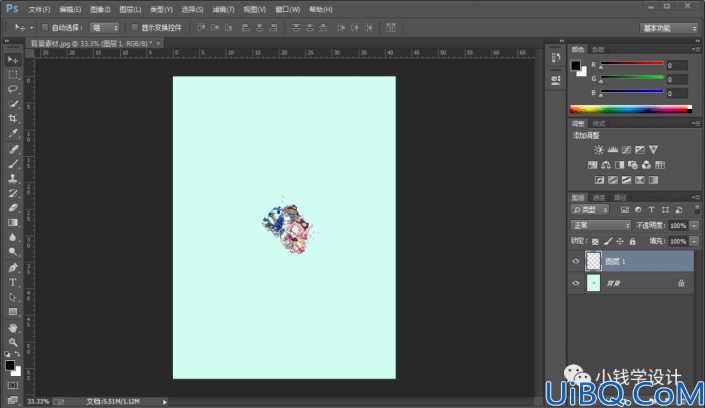
Task: Add a Curves adjustment layer
Action: [x=626, y=150]
